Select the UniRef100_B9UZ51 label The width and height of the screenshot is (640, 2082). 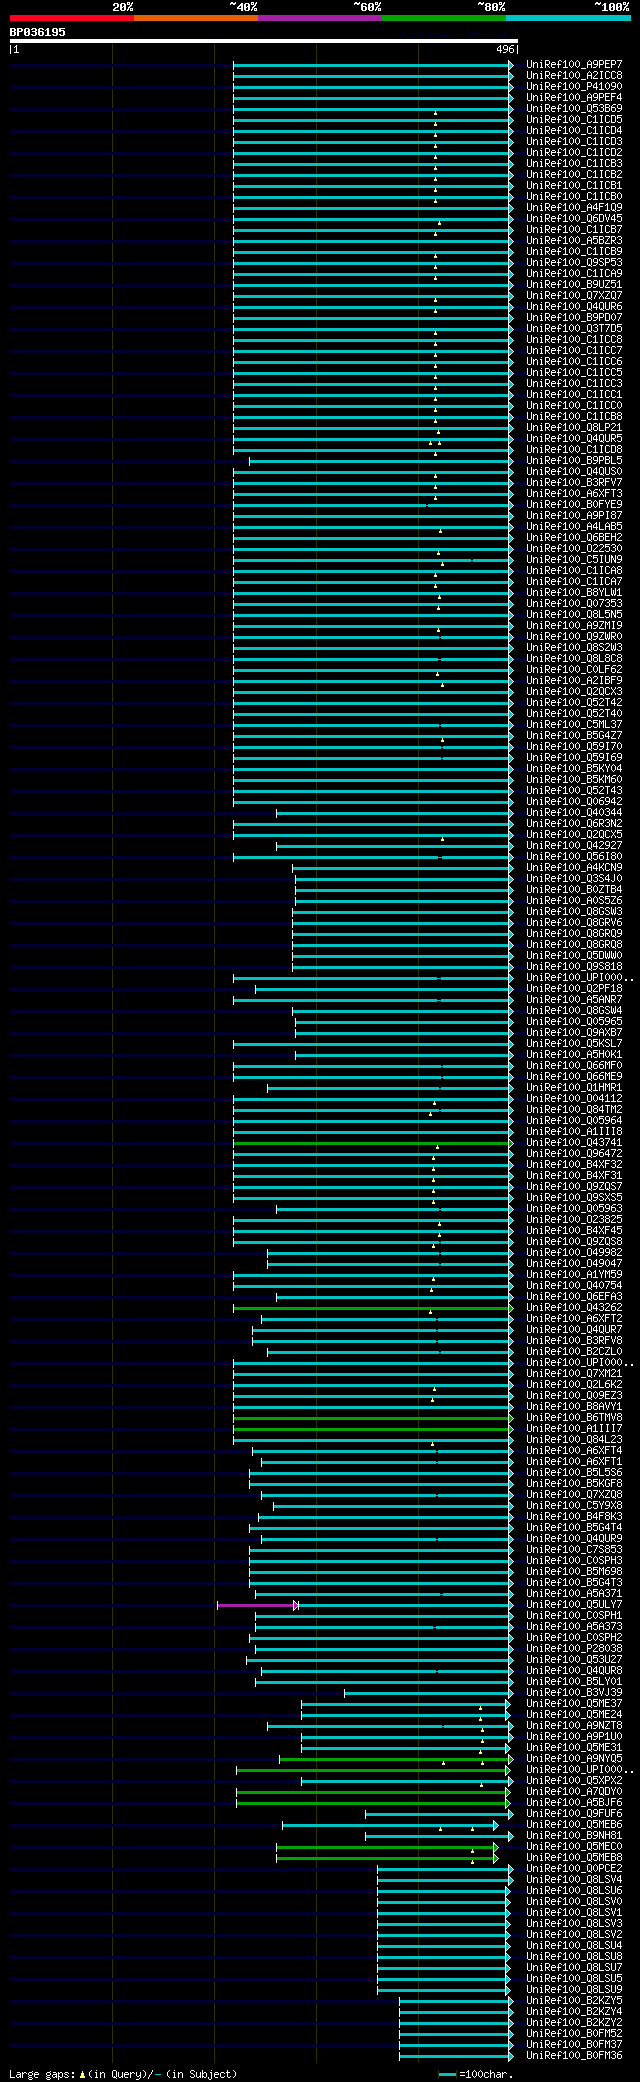[574, 284]
